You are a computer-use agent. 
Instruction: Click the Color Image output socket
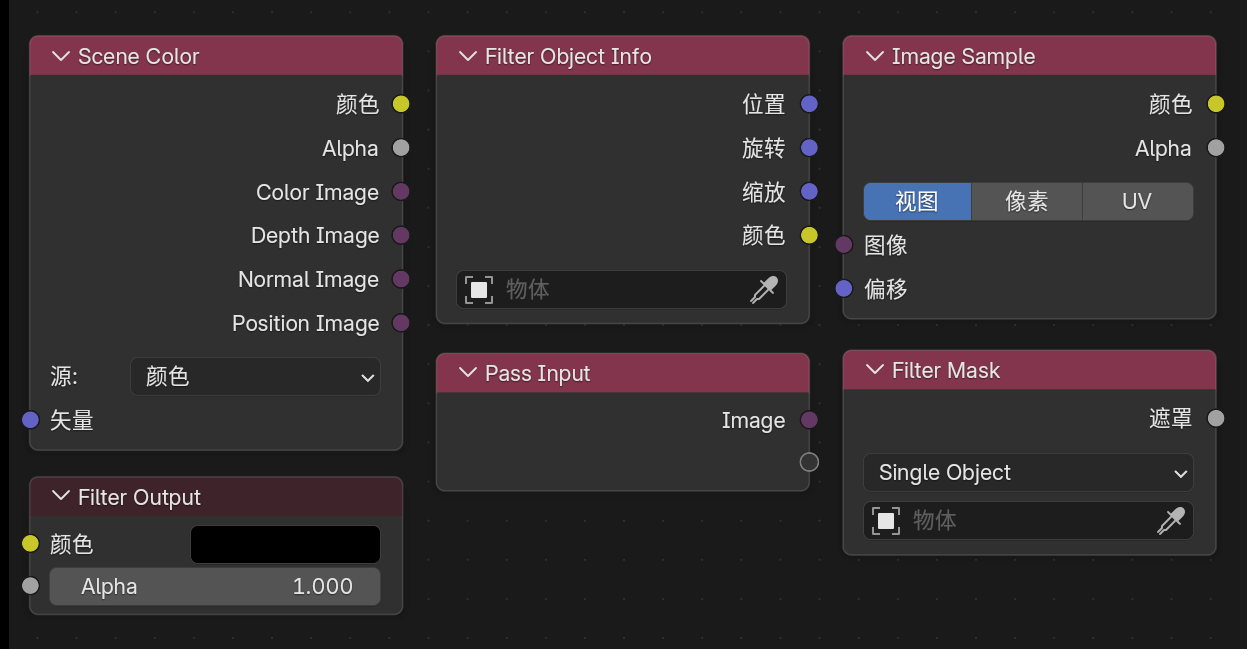(x=401, y=192)
